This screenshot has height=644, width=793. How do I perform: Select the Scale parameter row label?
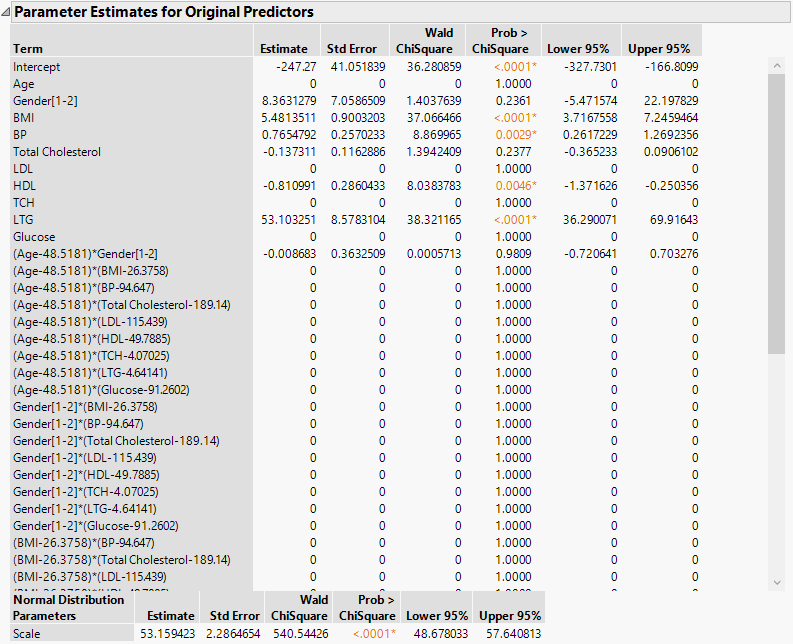(x=27, y=633)
